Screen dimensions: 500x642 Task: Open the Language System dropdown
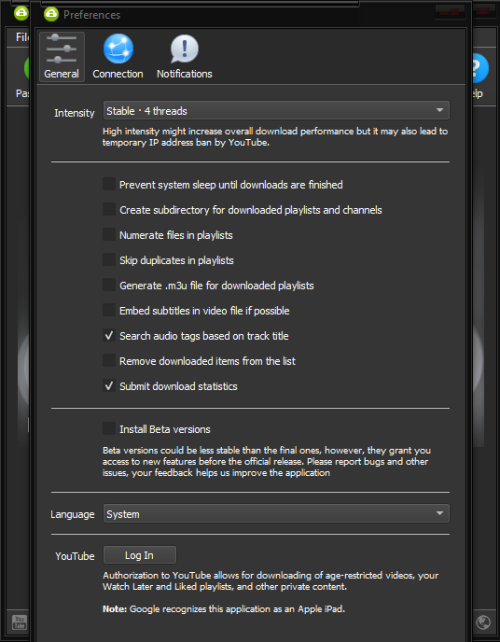276,513
